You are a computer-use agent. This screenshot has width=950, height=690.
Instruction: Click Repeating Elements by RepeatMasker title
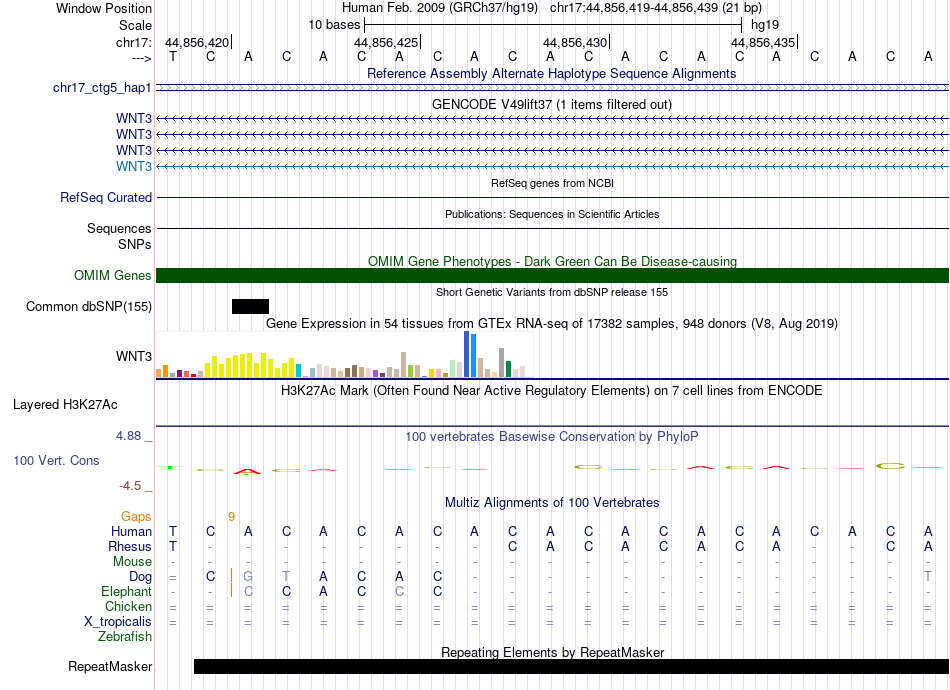pos(553,652)
